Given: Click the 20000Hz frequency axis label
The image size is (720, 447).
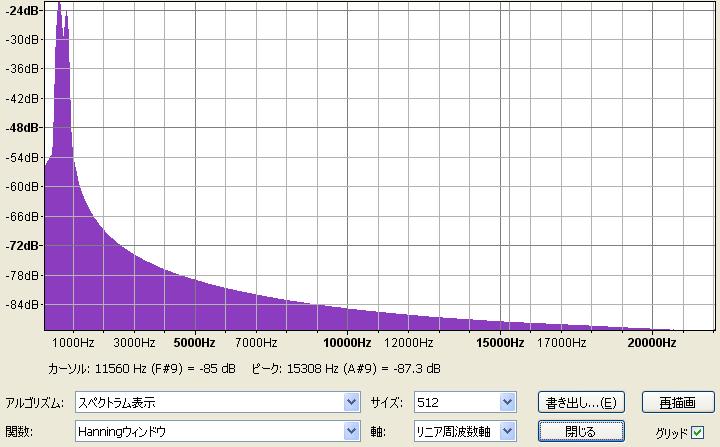Looking at the screenshot, I should tap(652, 343).
